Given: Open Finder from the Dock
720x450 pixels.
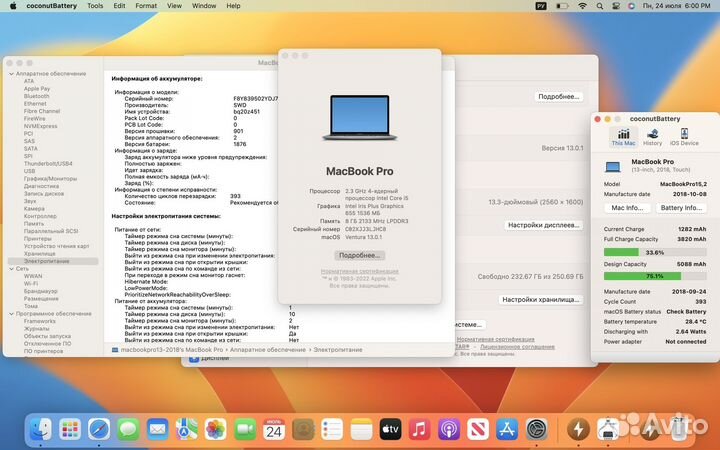Looking at the screenshot, I should 41,430.
